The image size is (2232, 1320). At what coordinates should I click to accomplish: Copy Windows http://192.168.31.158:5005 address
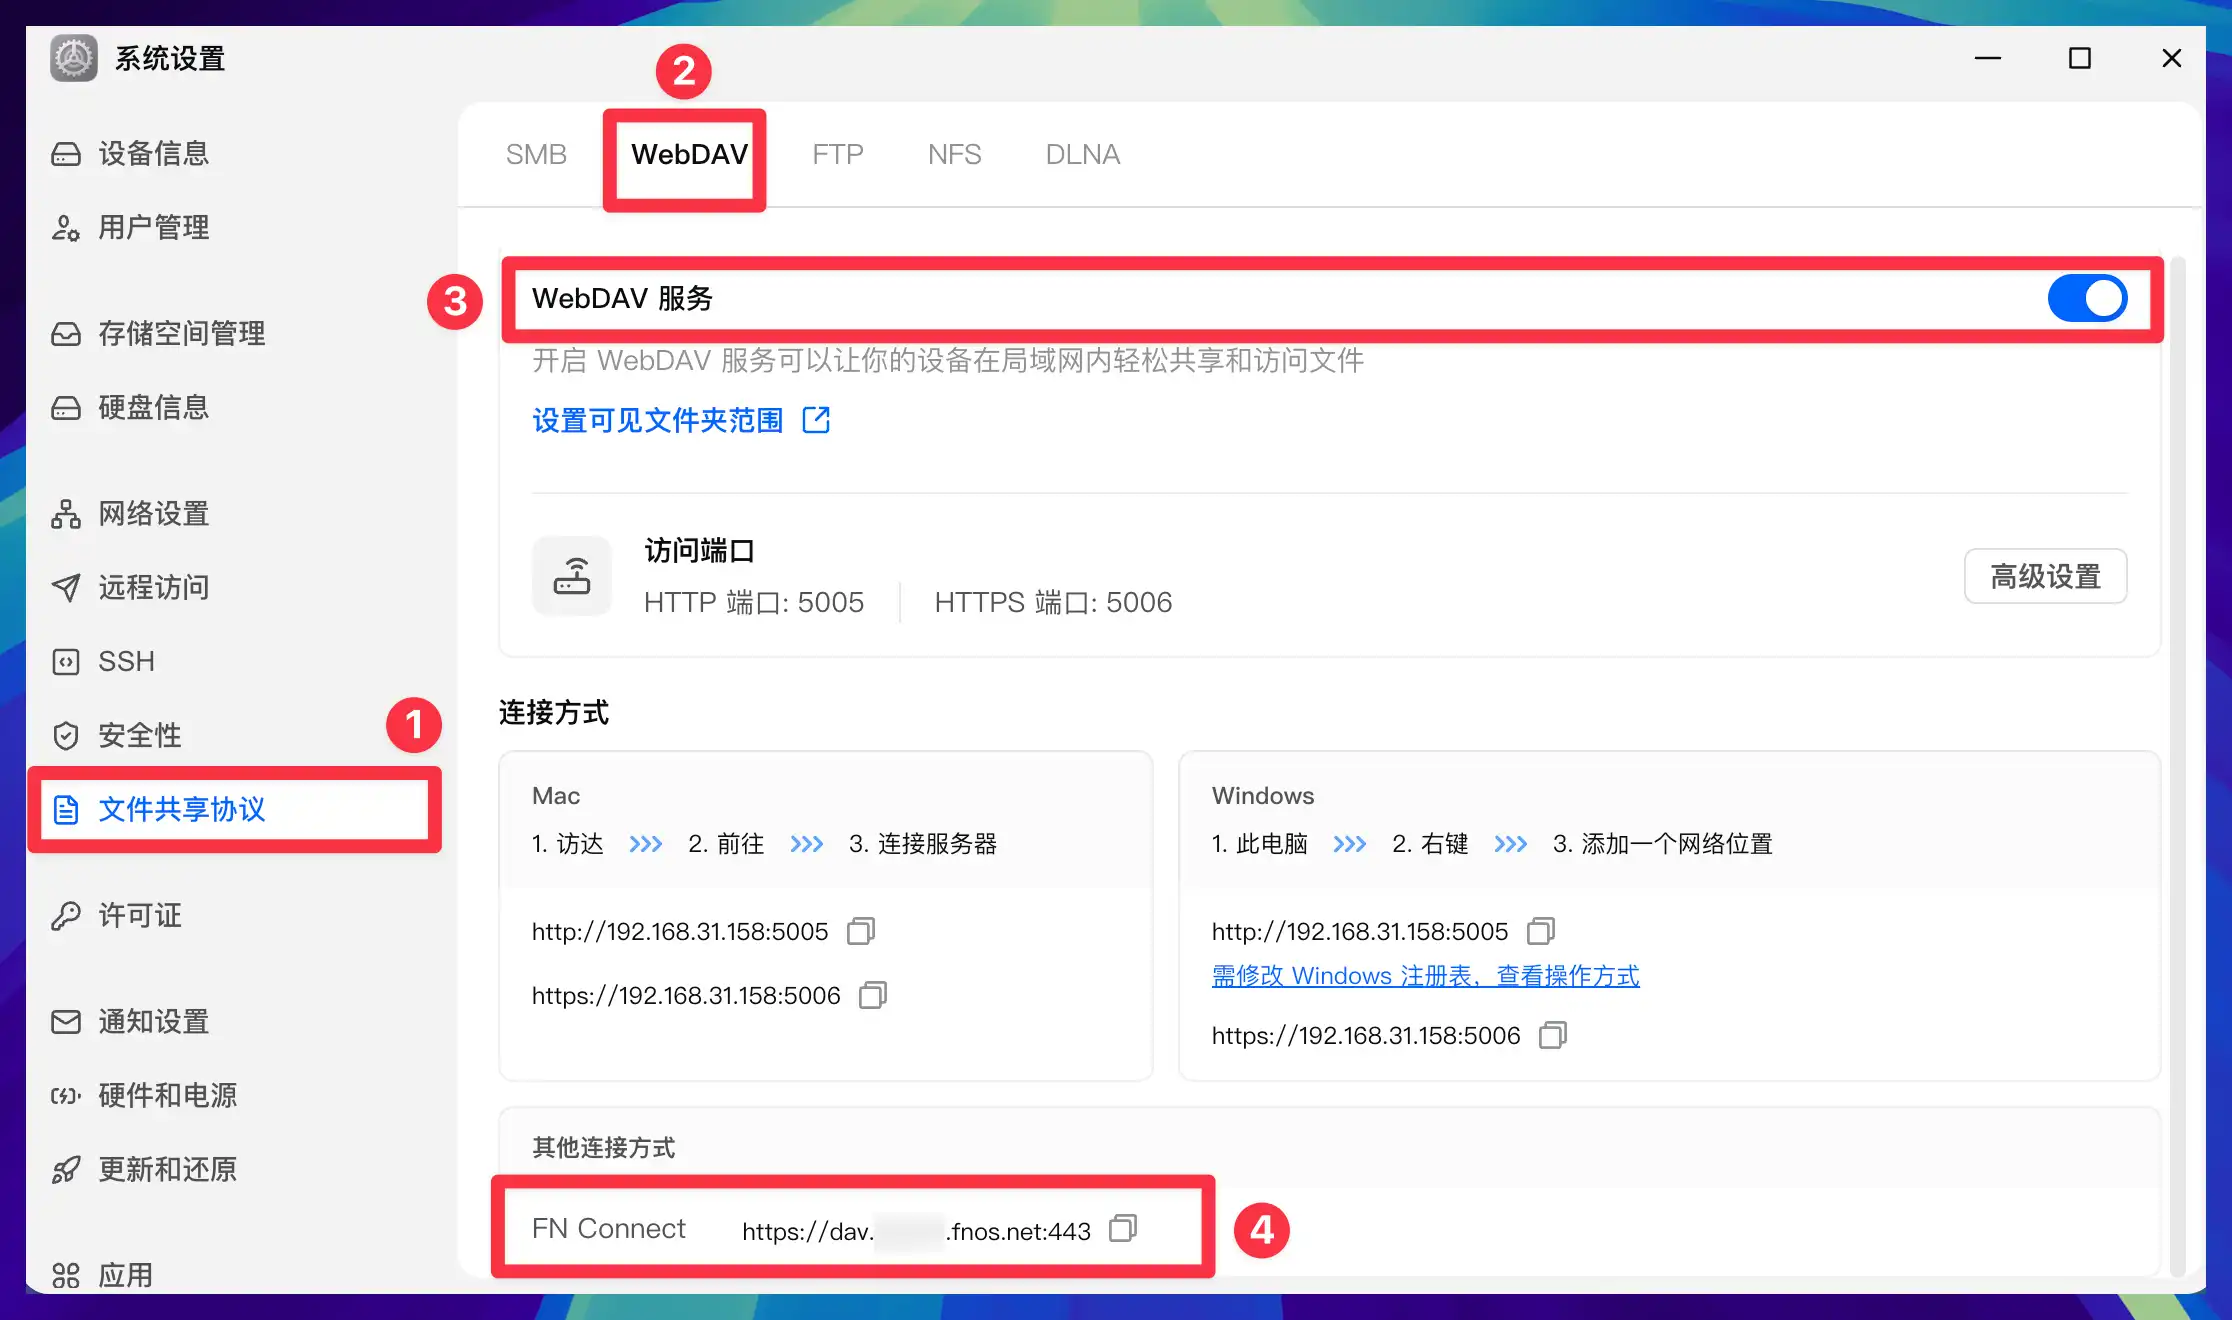[x=1541, y=931]
